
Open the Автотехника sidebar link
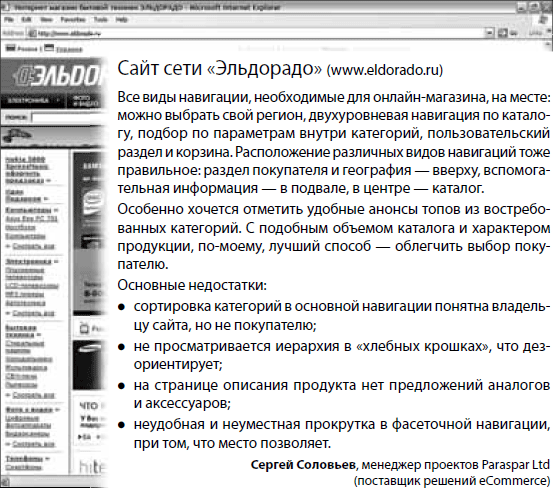25,303
